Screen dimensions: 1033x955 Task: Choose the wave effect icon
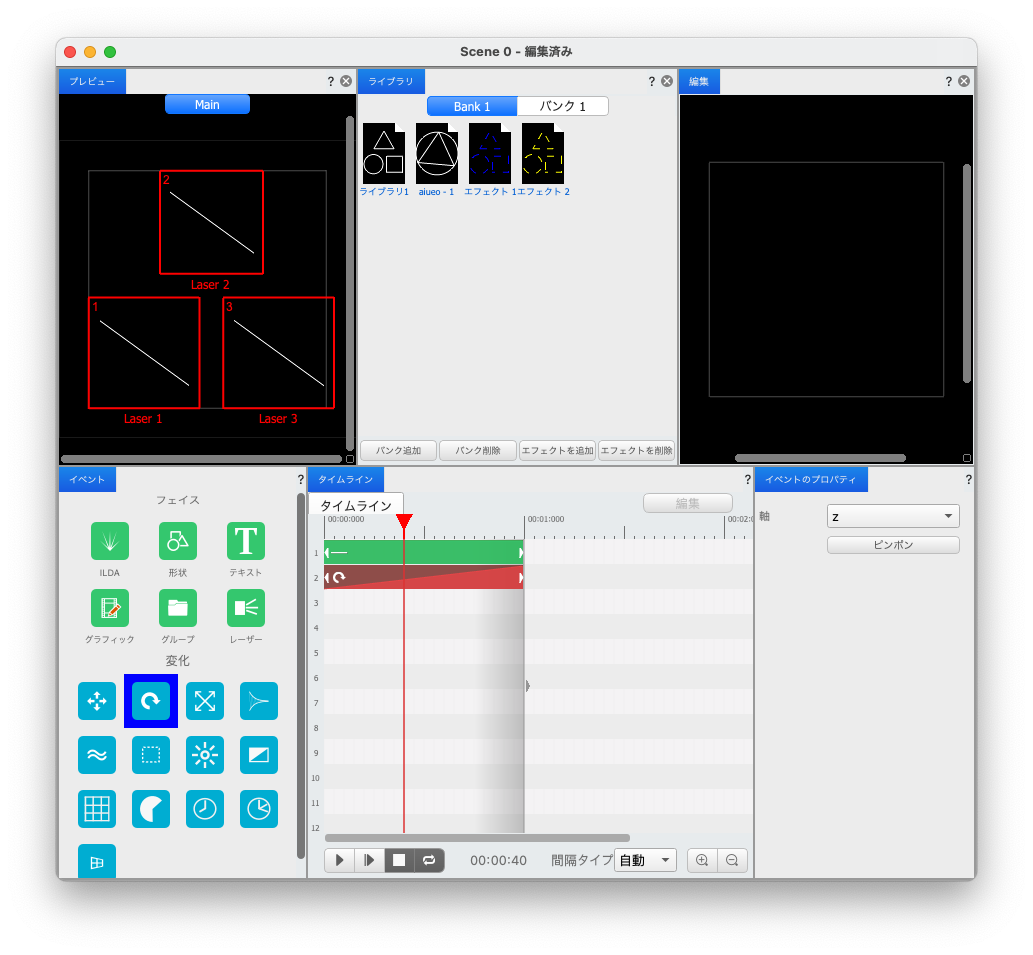[x=97, y=755]
